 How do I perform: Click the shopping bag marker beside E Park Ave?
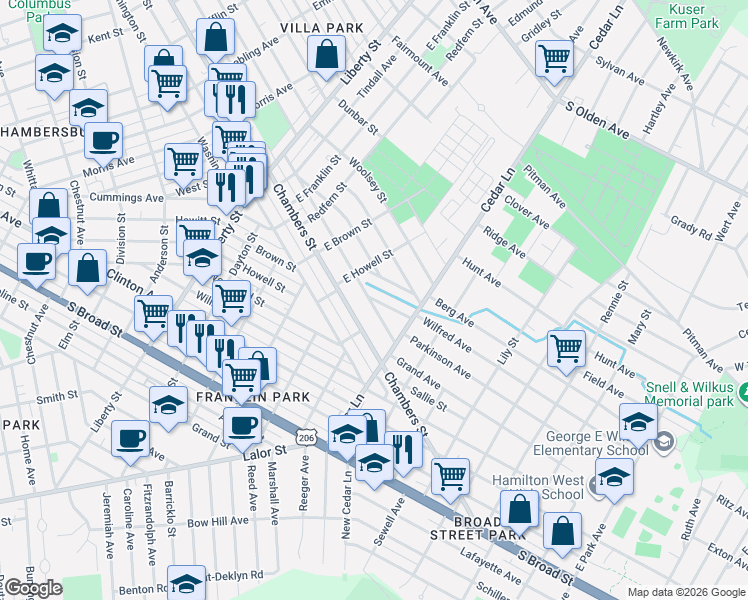pos(563,531)
